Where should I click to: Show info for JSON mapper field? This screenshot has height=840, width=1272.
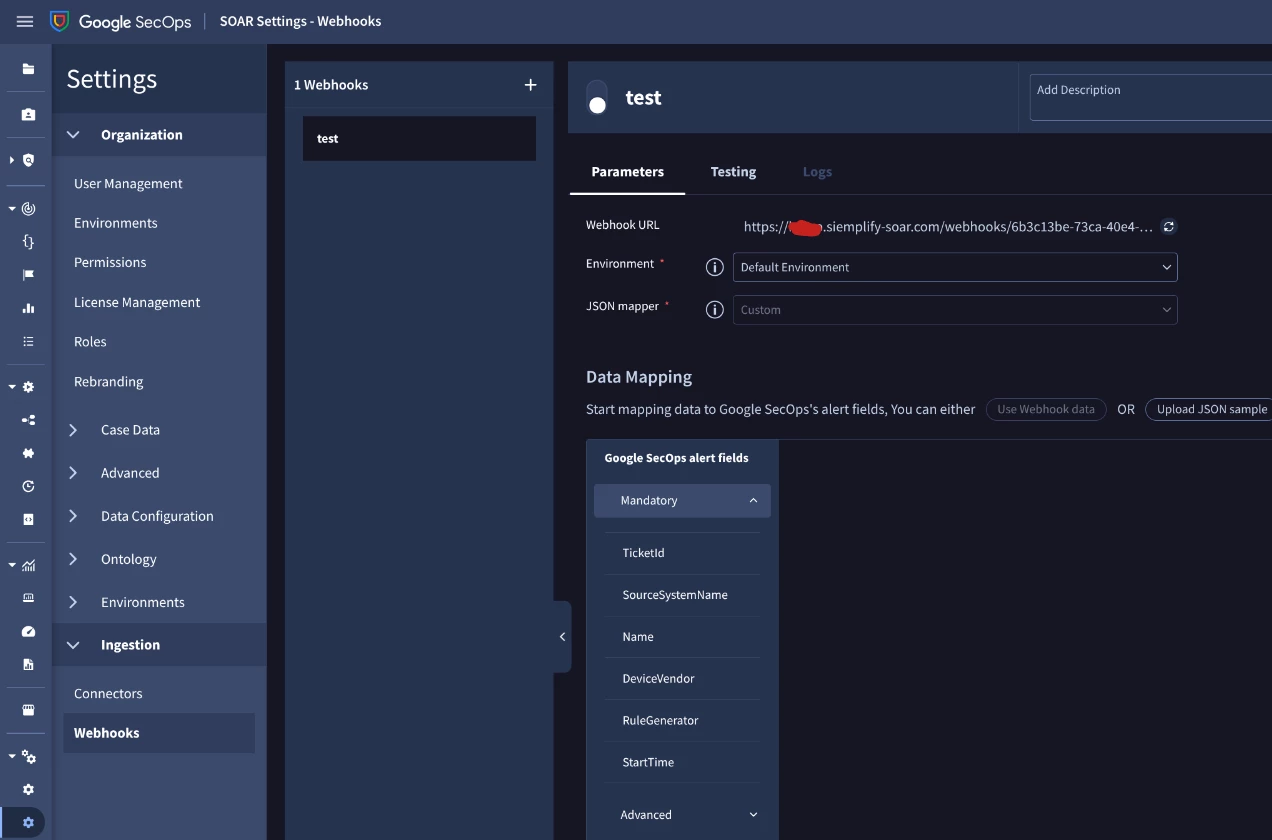coord(714,310)
